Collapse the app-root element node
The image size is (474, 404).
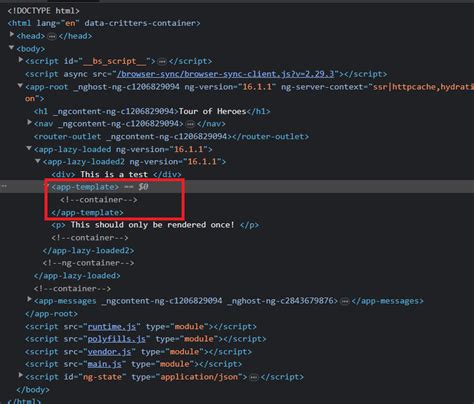(20, 86)
